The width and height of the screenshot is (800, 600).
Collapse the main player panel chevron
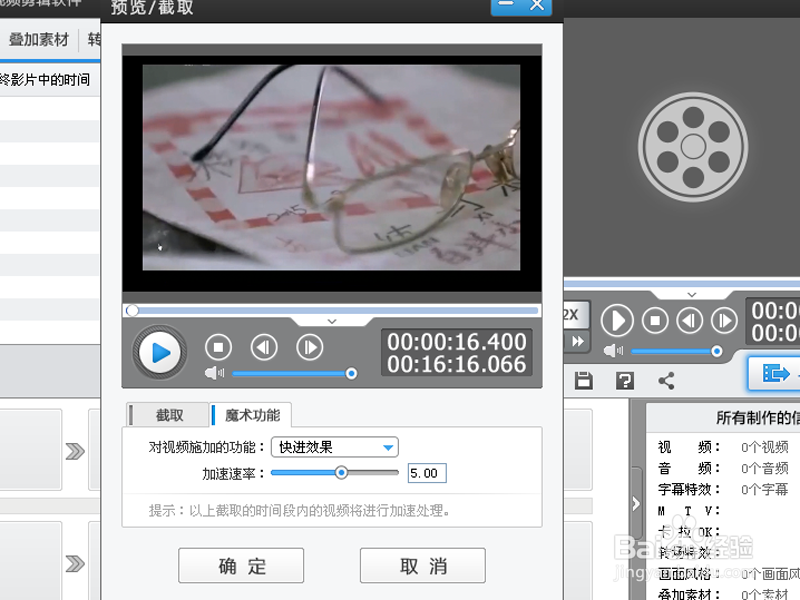(x=692, y=295)
